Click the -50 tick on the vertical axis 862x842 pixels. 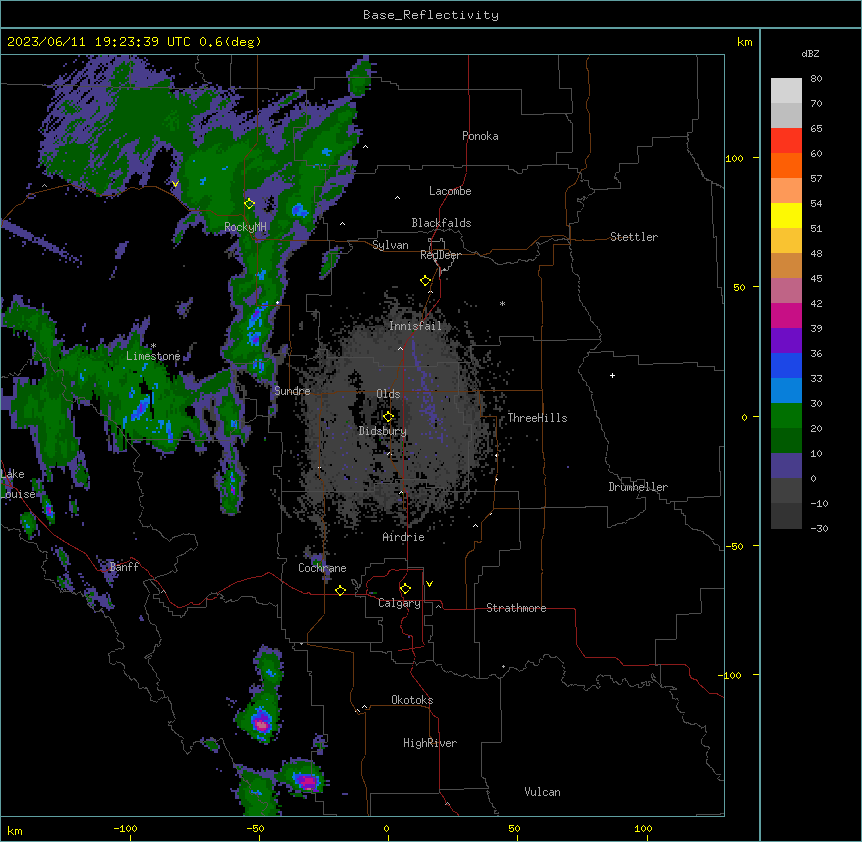point(734,546)
